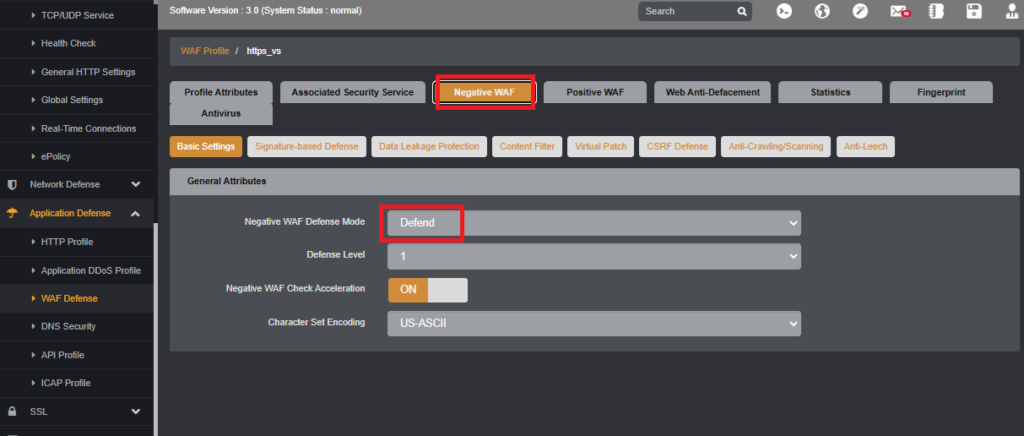Switch to the Web Anti-Defacement tab
1024x436 pixels.
[712, 92]
